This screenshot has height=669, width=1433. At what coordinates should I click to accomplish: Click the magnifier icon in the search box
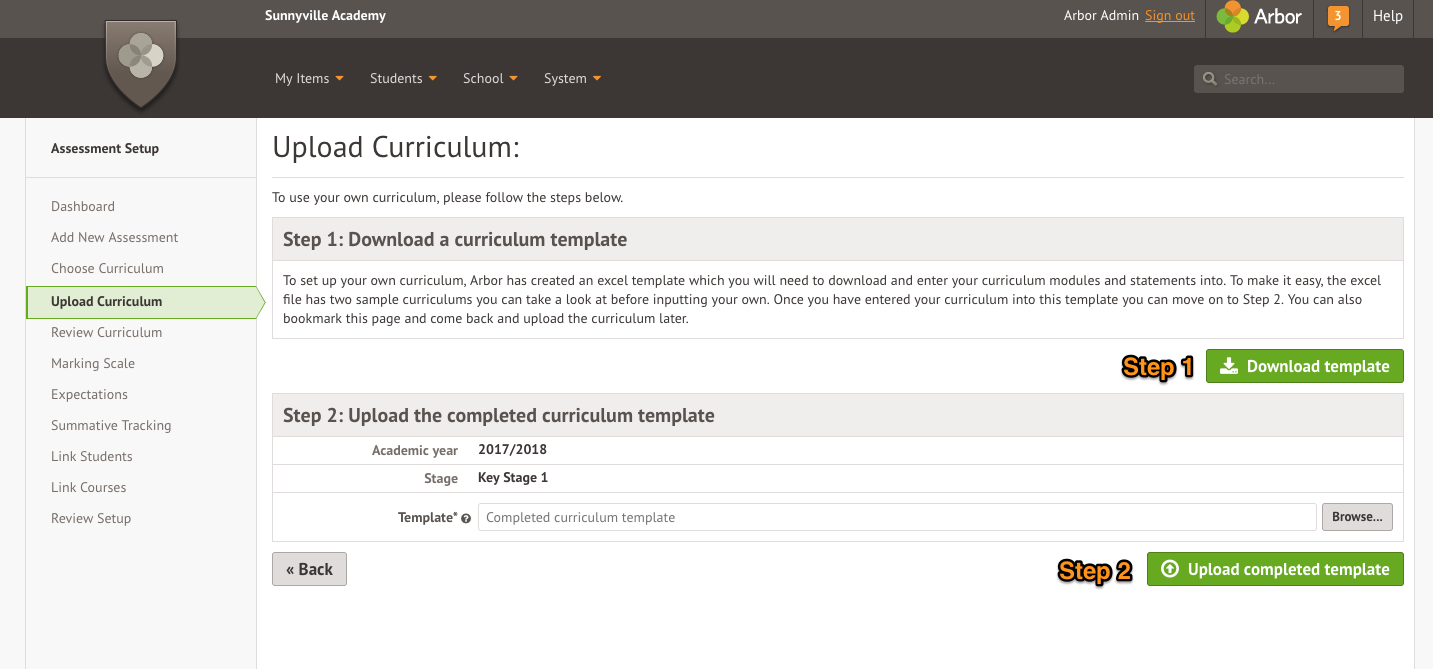[x=1210, y=79]
